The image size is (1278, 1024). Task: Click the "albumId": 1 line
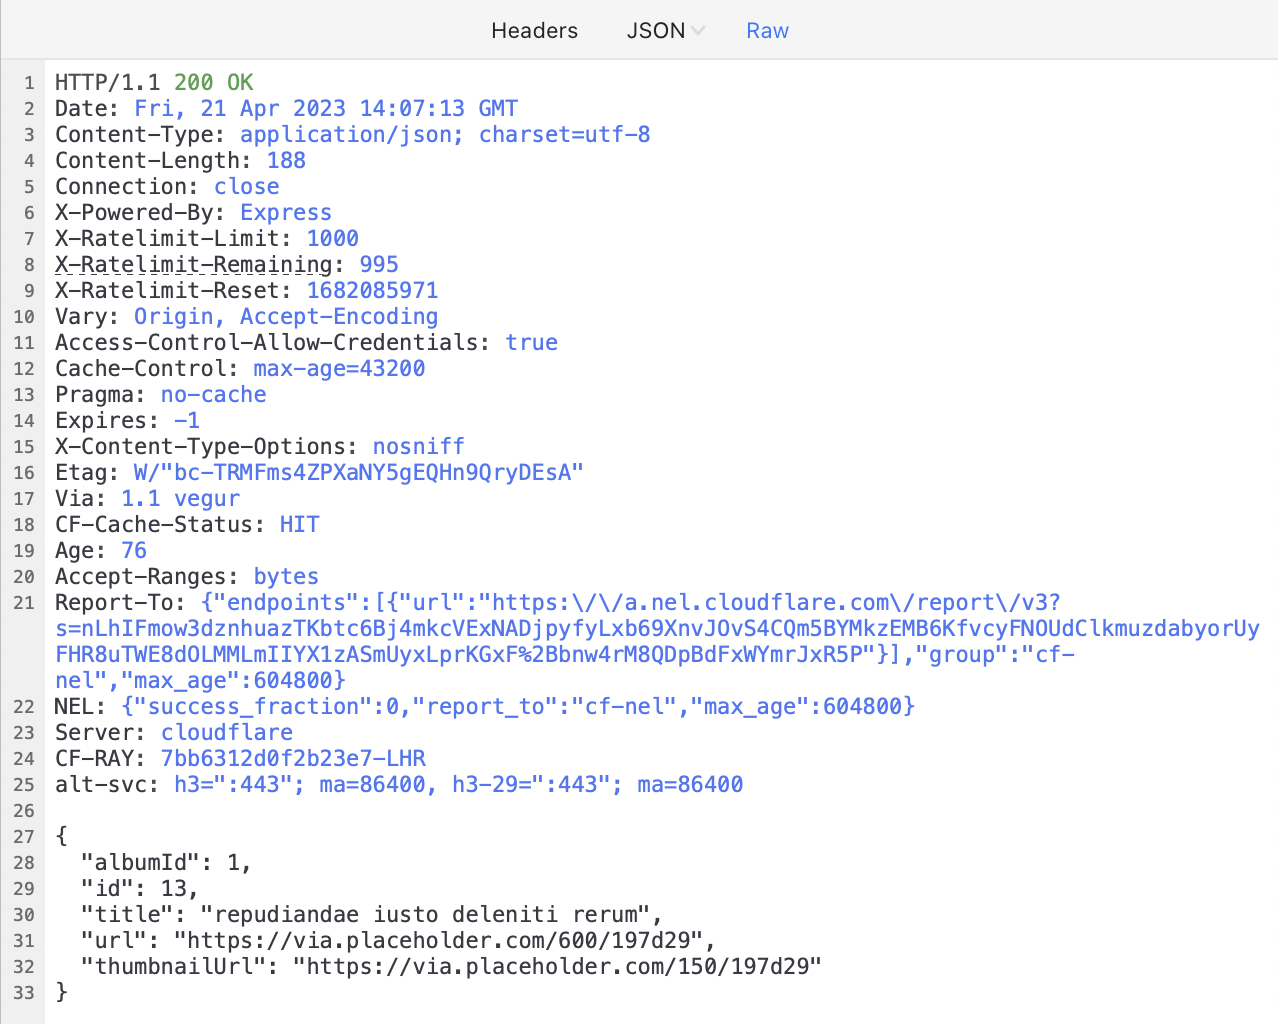[x=166, y=862]
